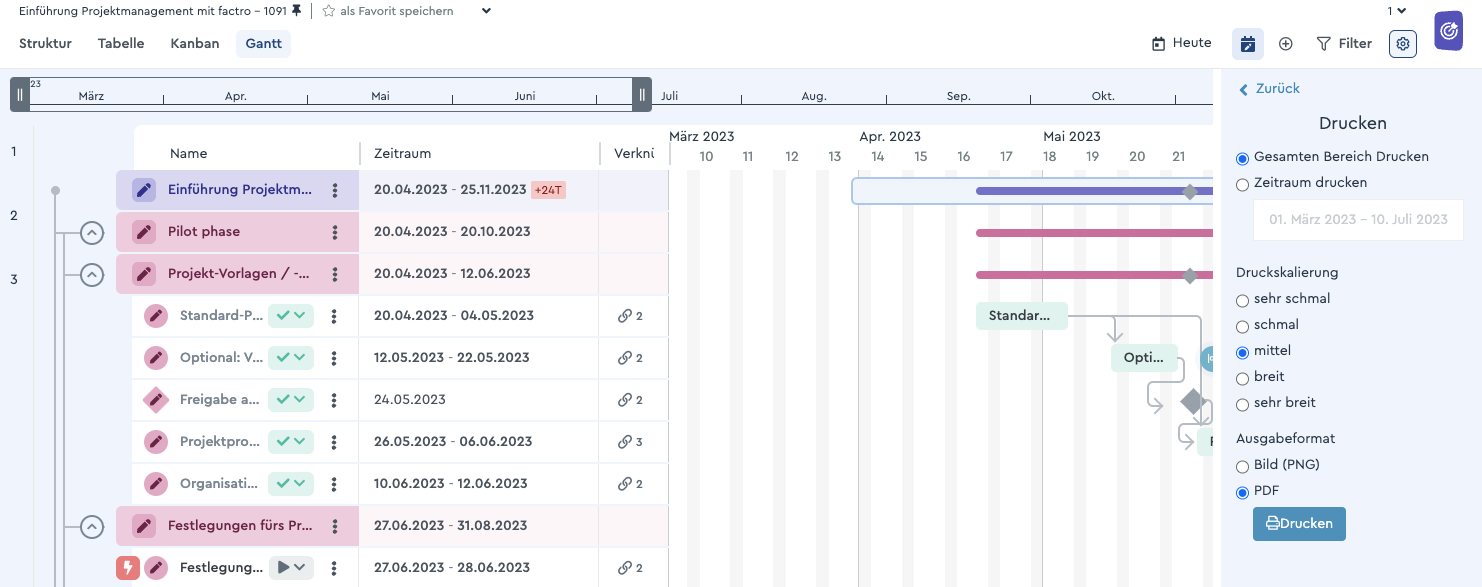Collapse the Projekt-Vorlagen tree node

[x=92, y=274]
